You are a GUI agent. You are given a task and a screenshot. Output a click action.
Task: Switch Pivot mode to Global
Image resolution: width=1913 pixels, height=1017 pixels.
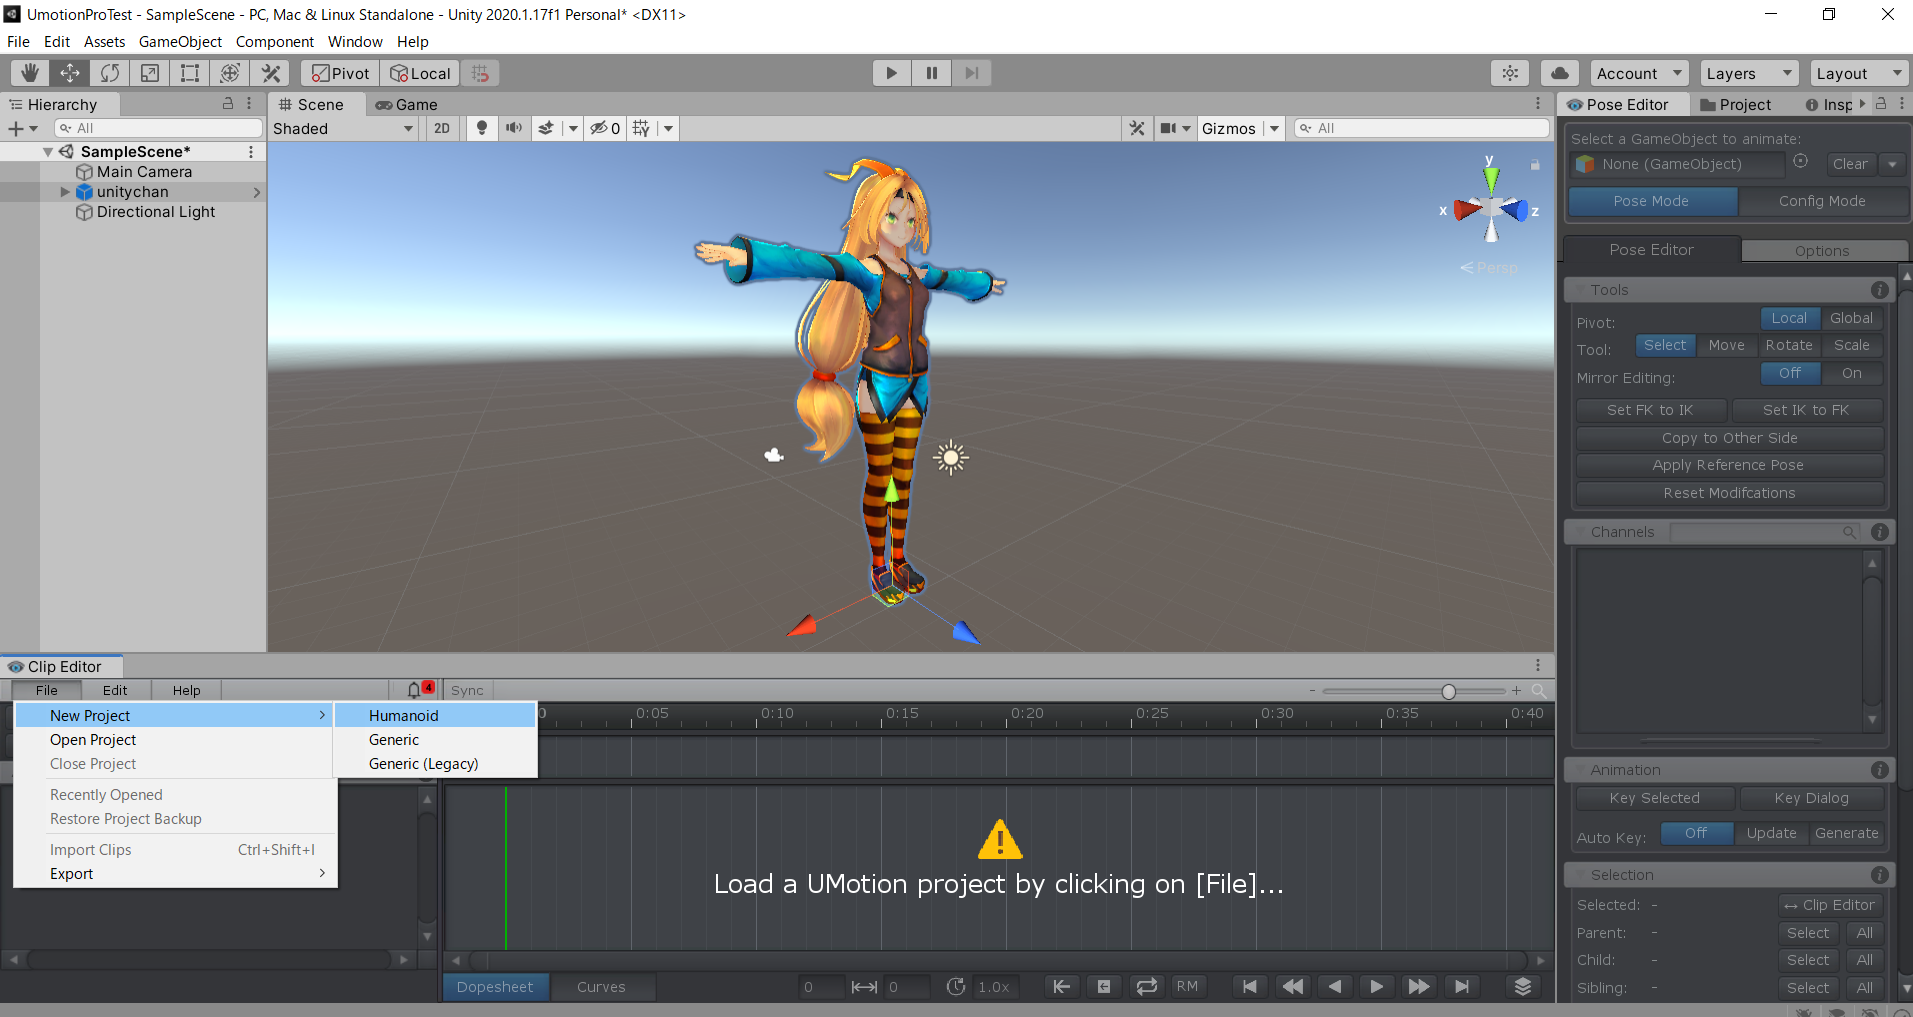coord(1851,317)
